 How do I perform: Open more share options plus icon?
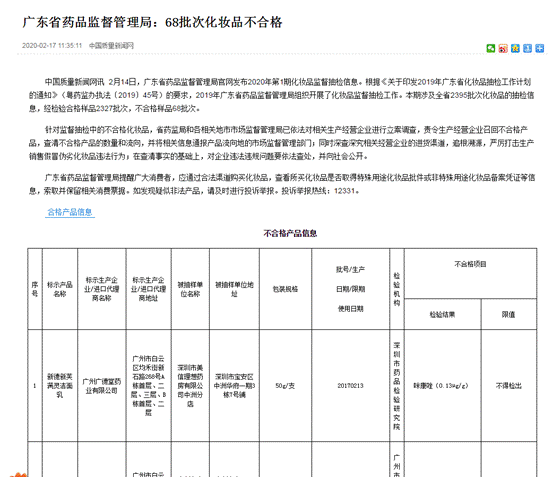click(x=540, y=48)
